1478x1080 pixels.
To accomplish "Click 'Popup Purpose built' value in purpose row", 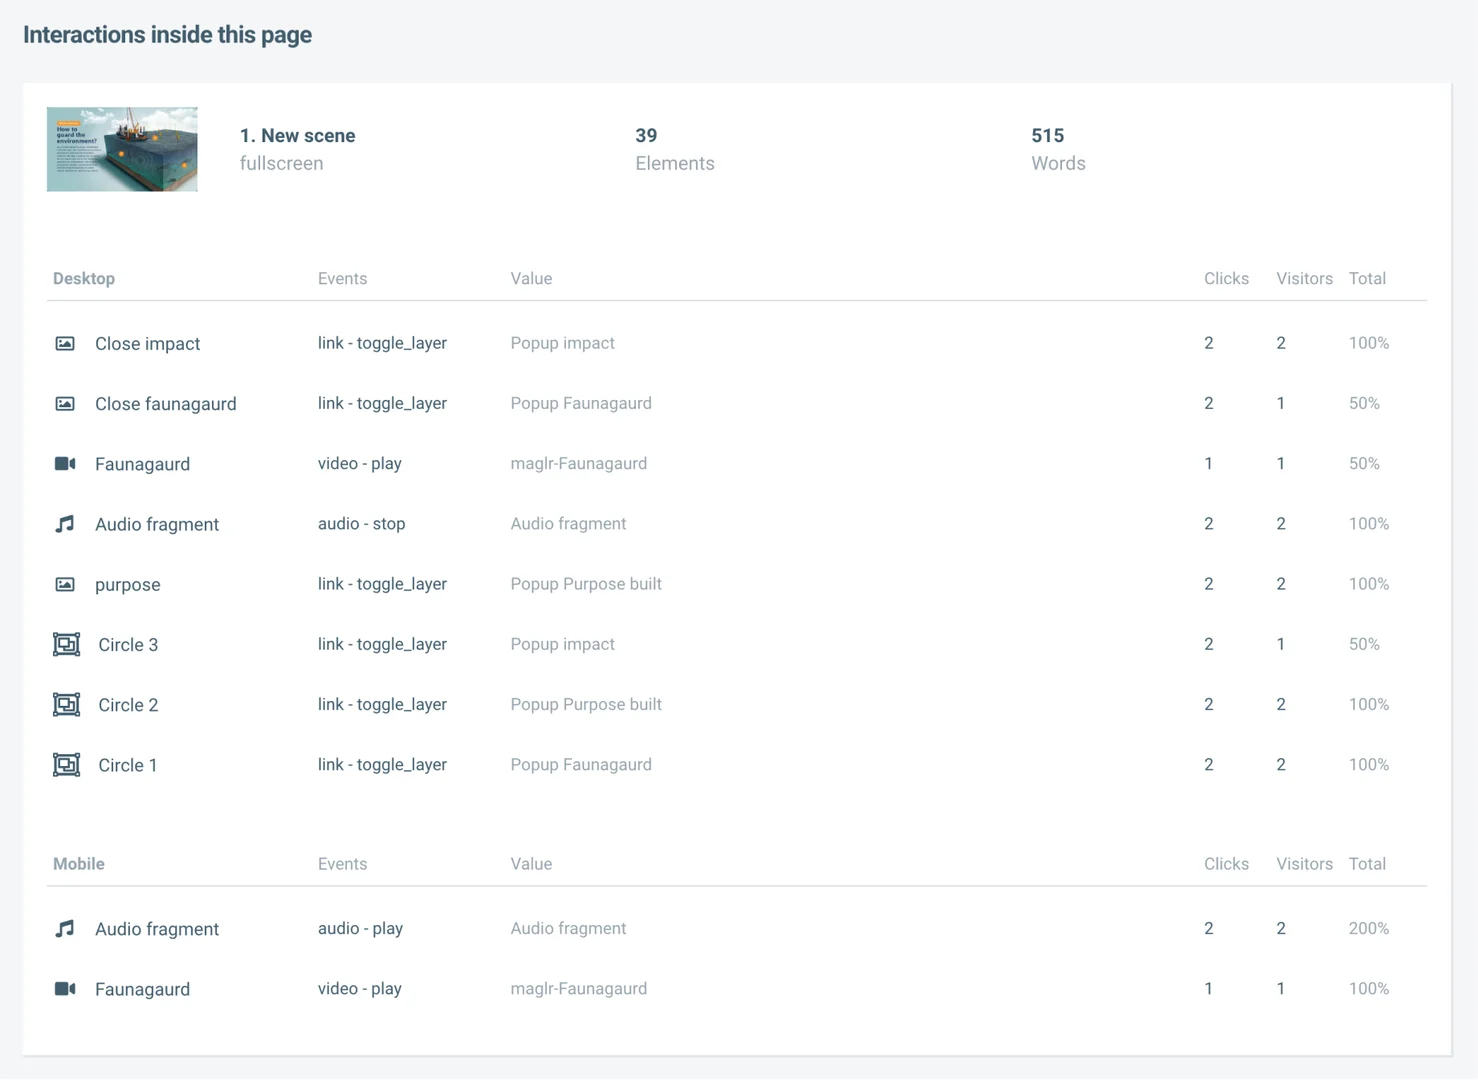I will click(x=586, y=584).
